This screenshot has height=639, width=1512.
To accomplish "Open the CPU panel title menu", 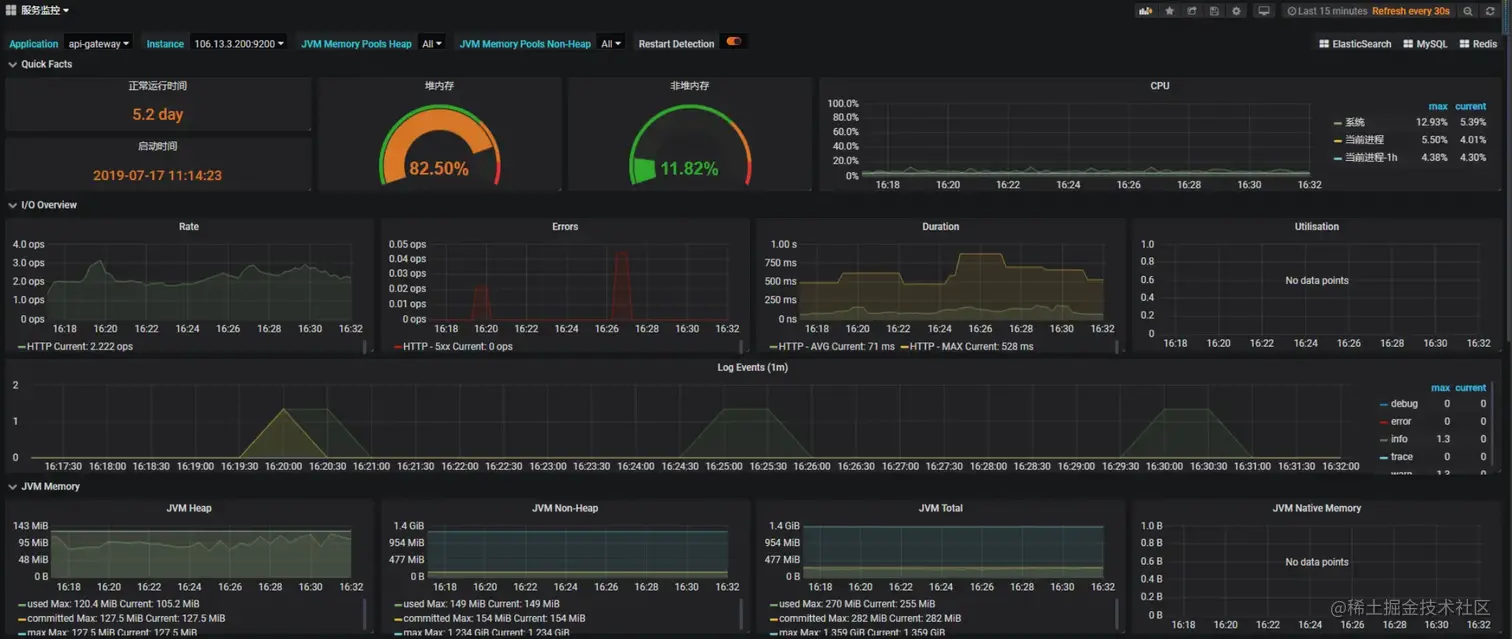I will [x=1160, y=86].
